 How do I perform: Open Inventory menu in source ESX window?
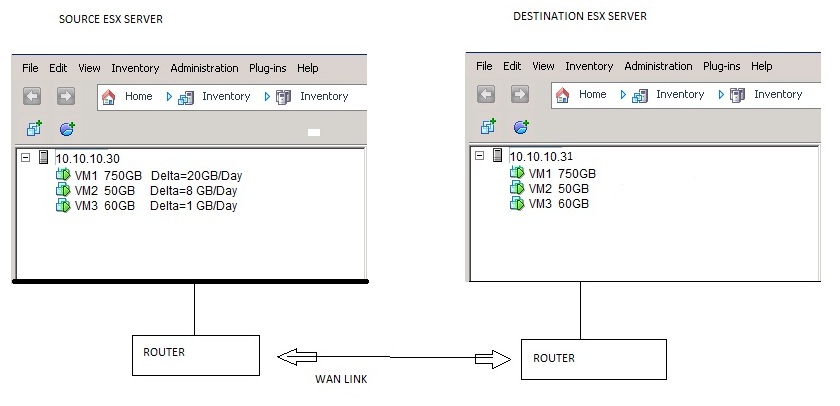(135, 68)
